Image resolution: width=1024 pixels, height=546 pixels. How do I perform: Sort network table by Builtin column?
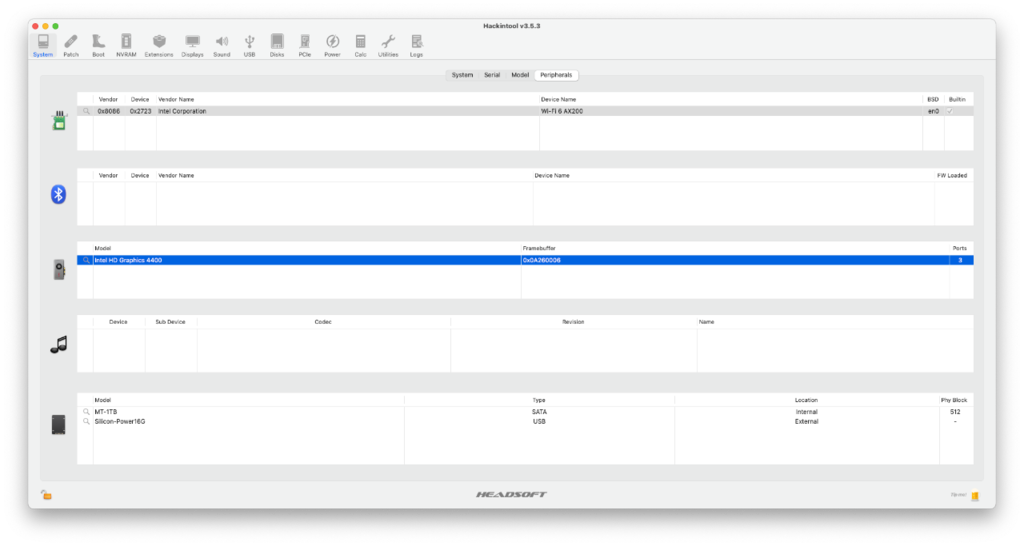click(957, 100)
